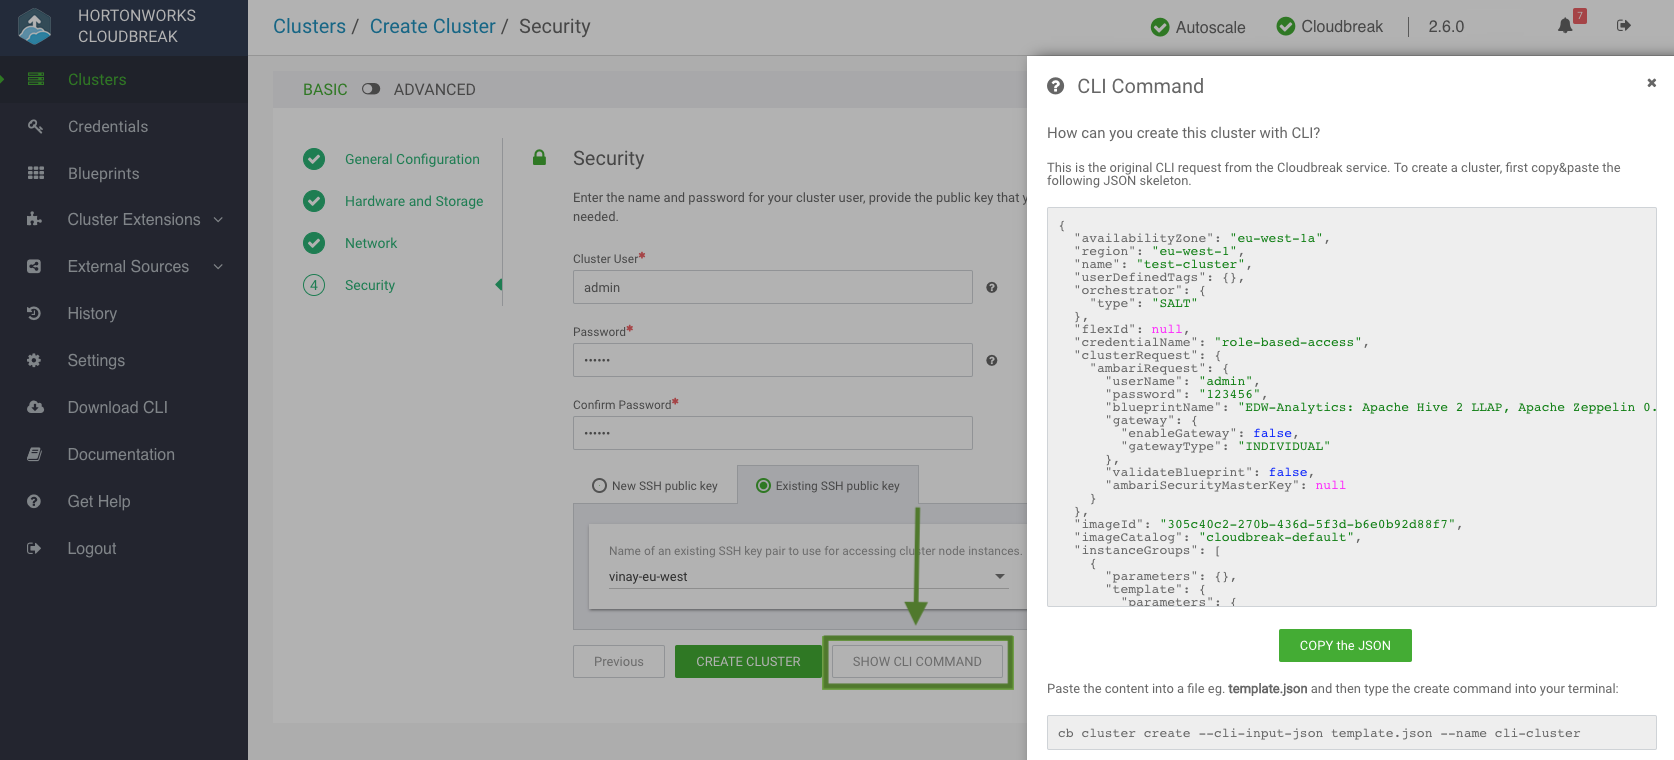Go to Security step link
The height and width of the screenshot is (760, 1674).
click(x=370, y=285)
